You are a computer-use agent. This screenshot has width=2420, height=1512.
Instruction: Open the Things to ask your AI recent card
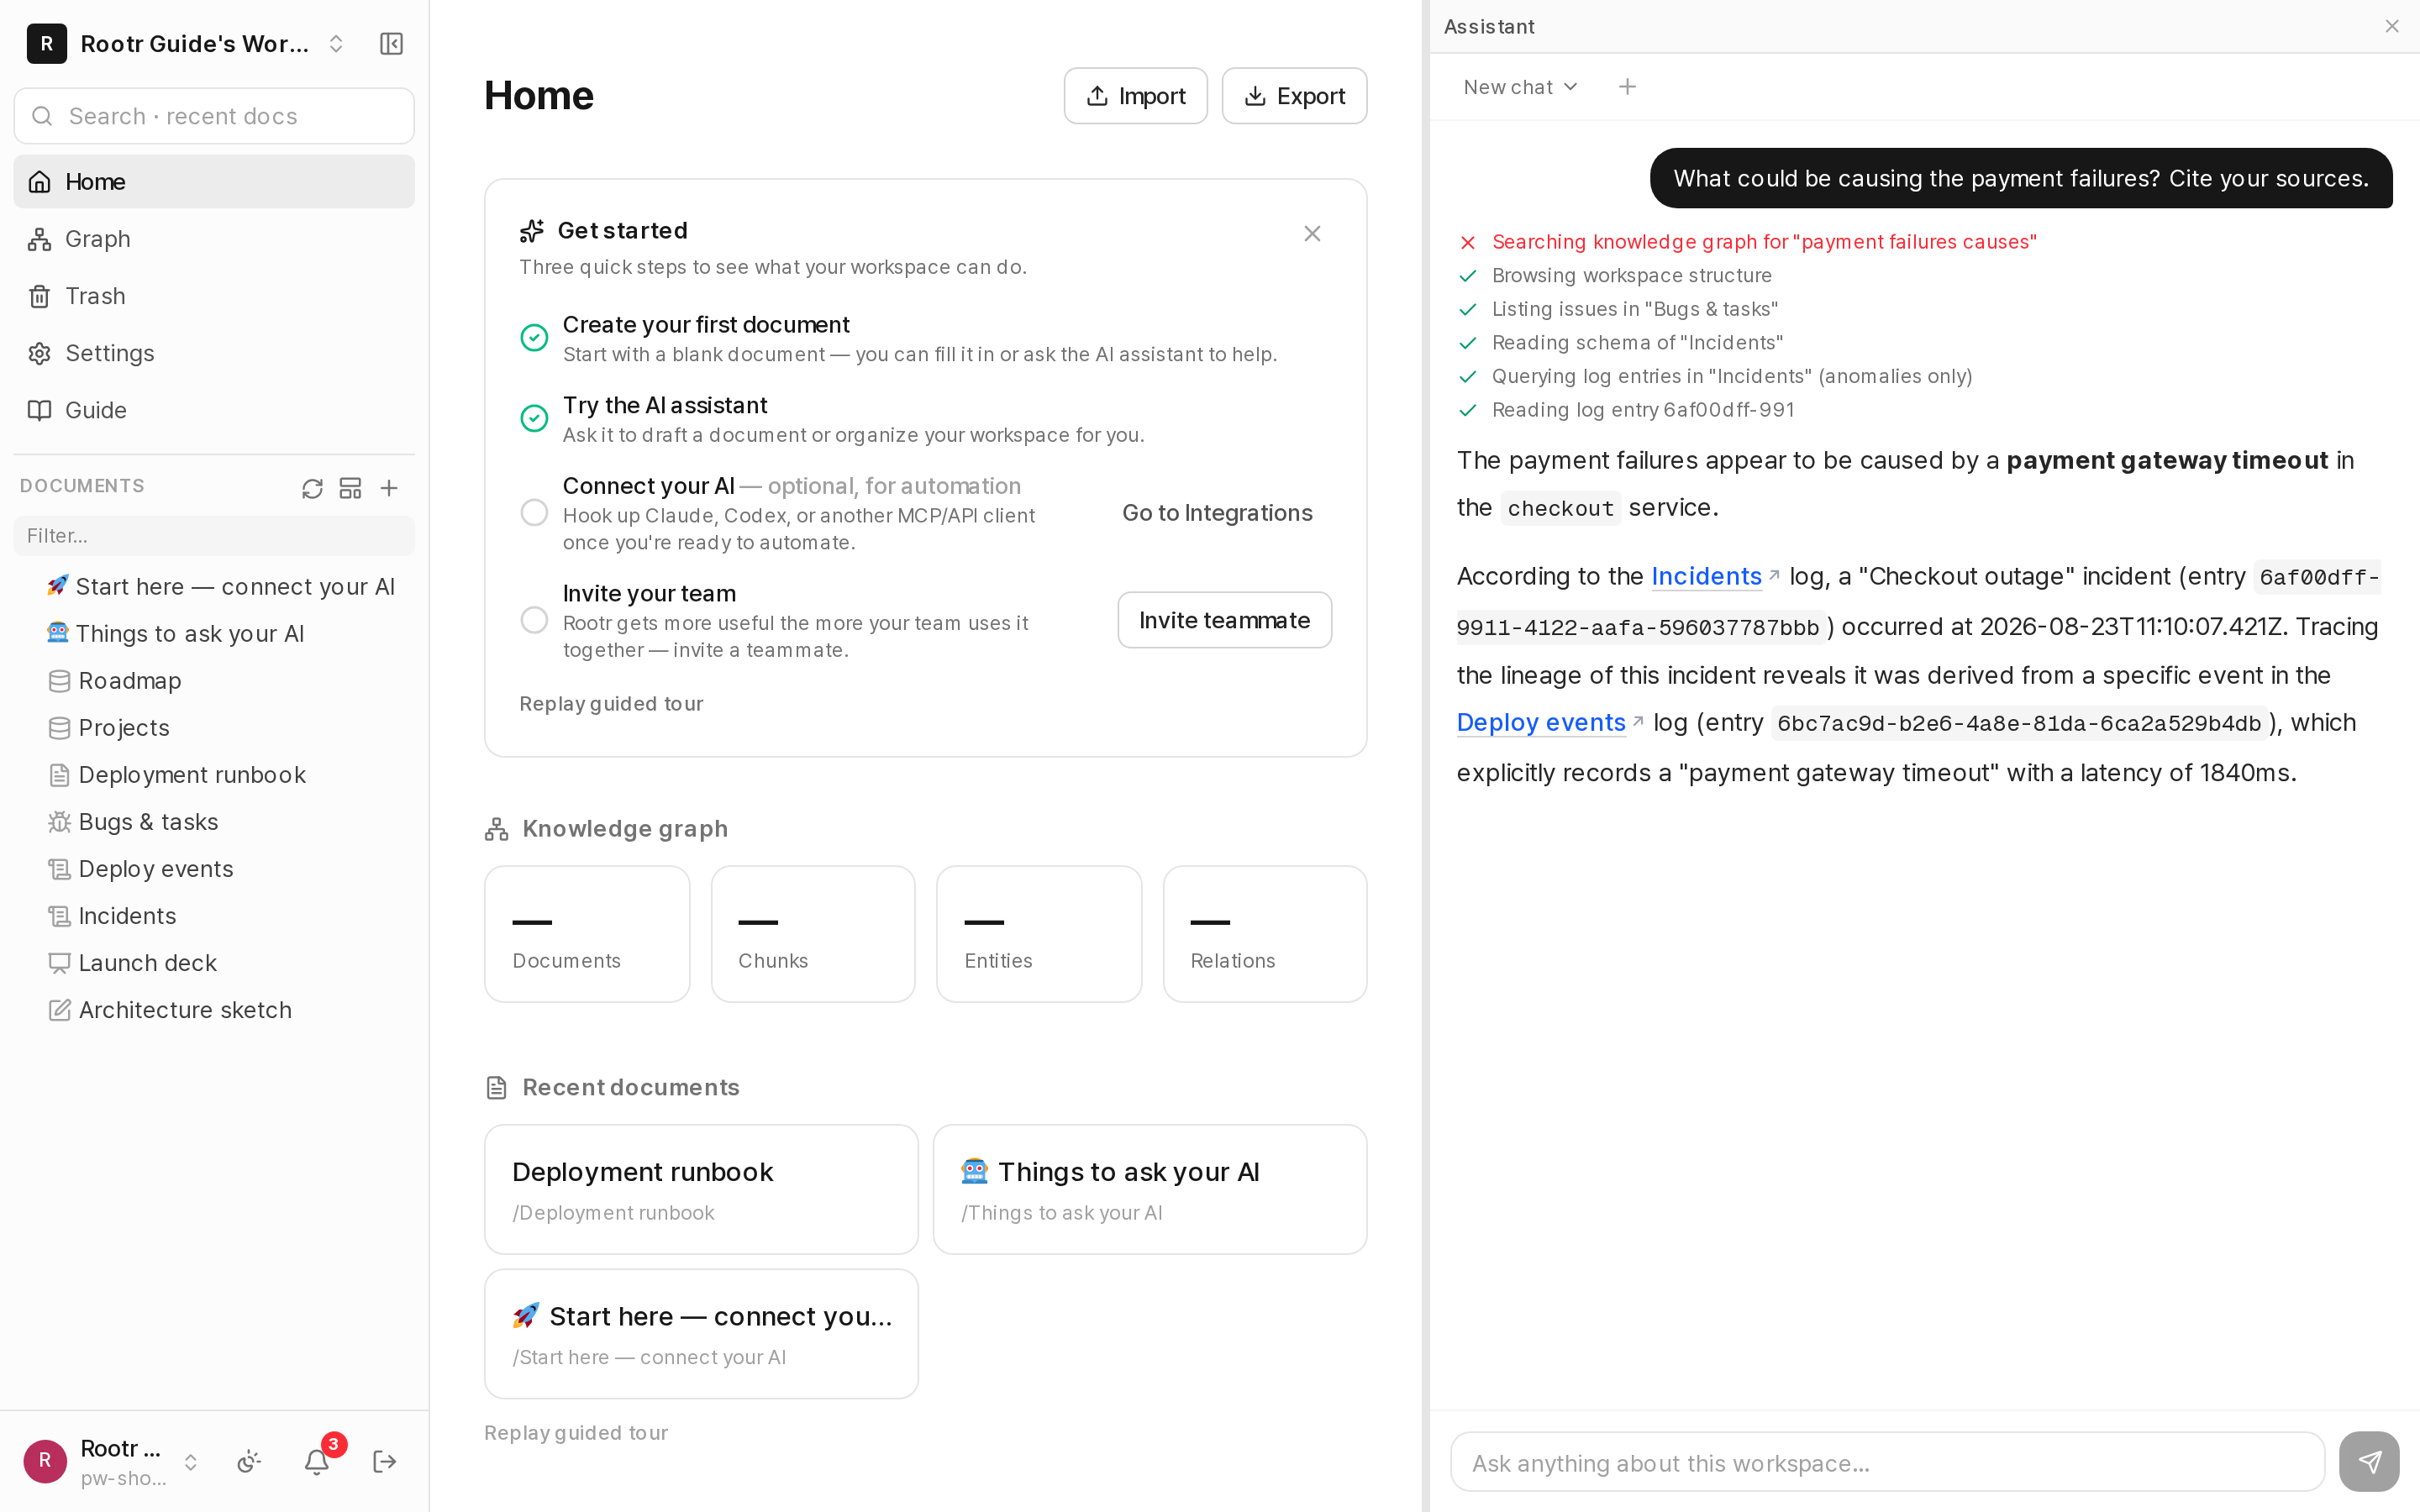click(1149, 1189)
